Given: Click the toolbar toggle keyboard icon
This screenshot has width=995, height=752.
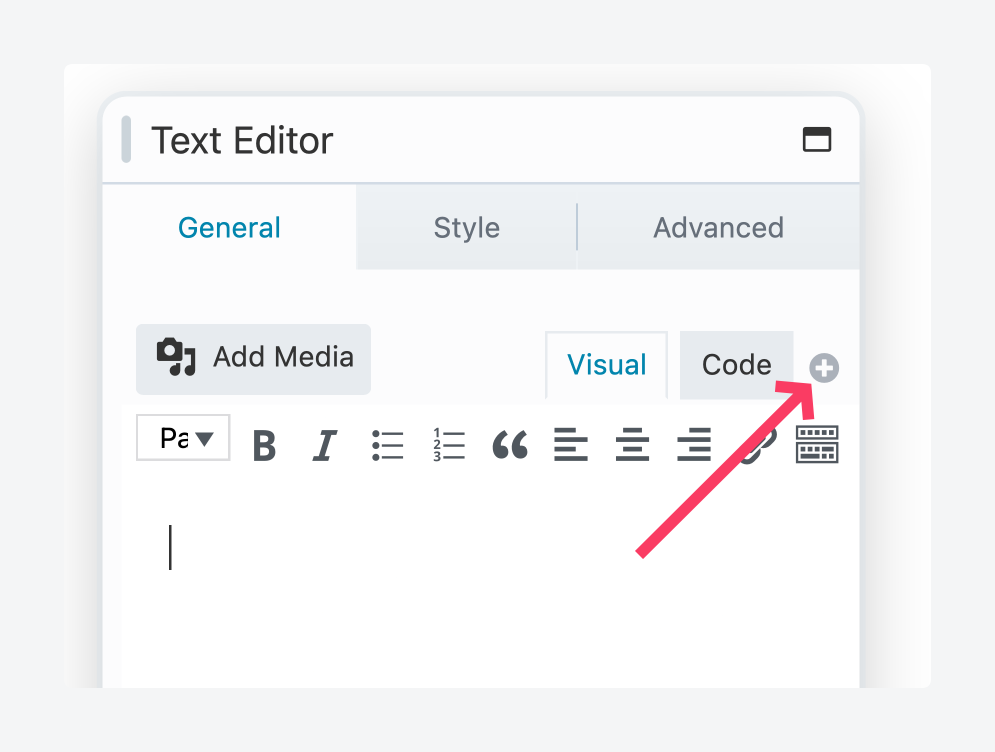Looking at the screenshot, I should tap(817, 444).
